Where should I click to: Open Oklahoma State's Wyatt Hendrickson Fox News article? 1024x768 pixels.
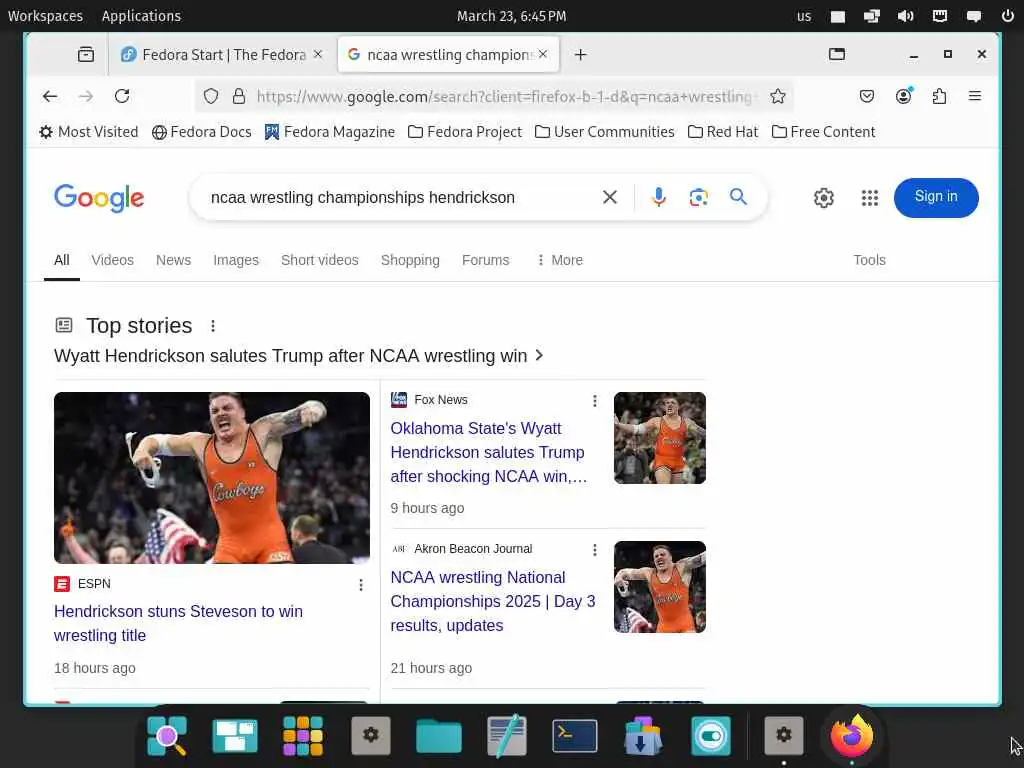pos(488,453)
